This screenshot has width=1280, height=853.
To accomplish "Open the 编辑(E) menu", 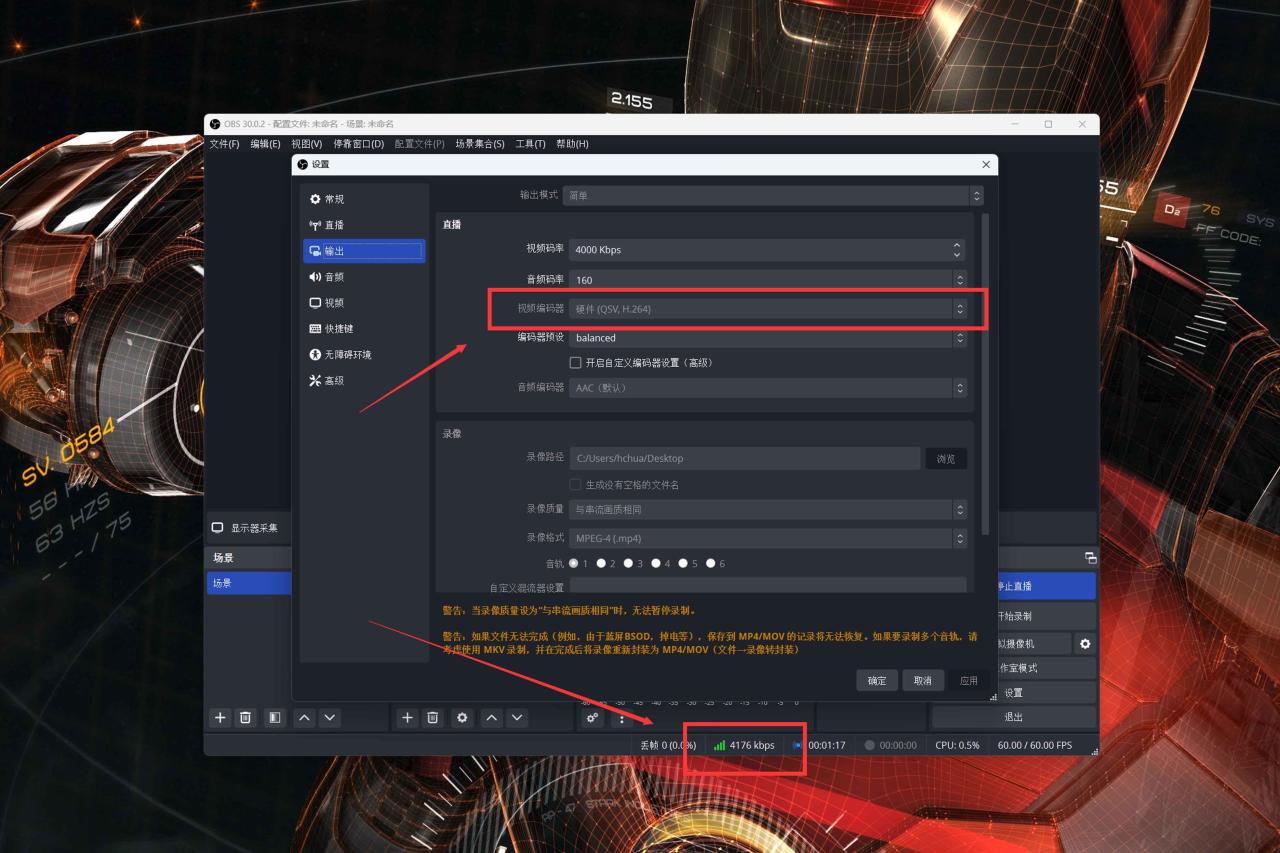I will click(x=265, y=144).
